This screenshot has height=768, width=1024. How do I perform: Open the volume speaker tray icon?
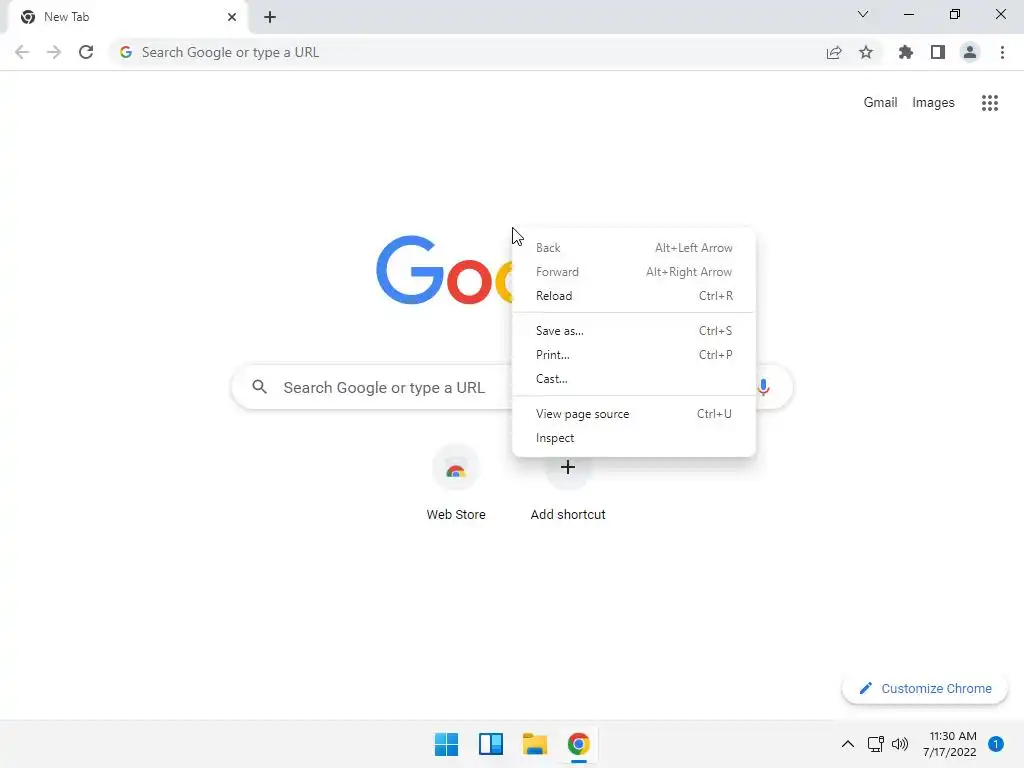(900, 744)
